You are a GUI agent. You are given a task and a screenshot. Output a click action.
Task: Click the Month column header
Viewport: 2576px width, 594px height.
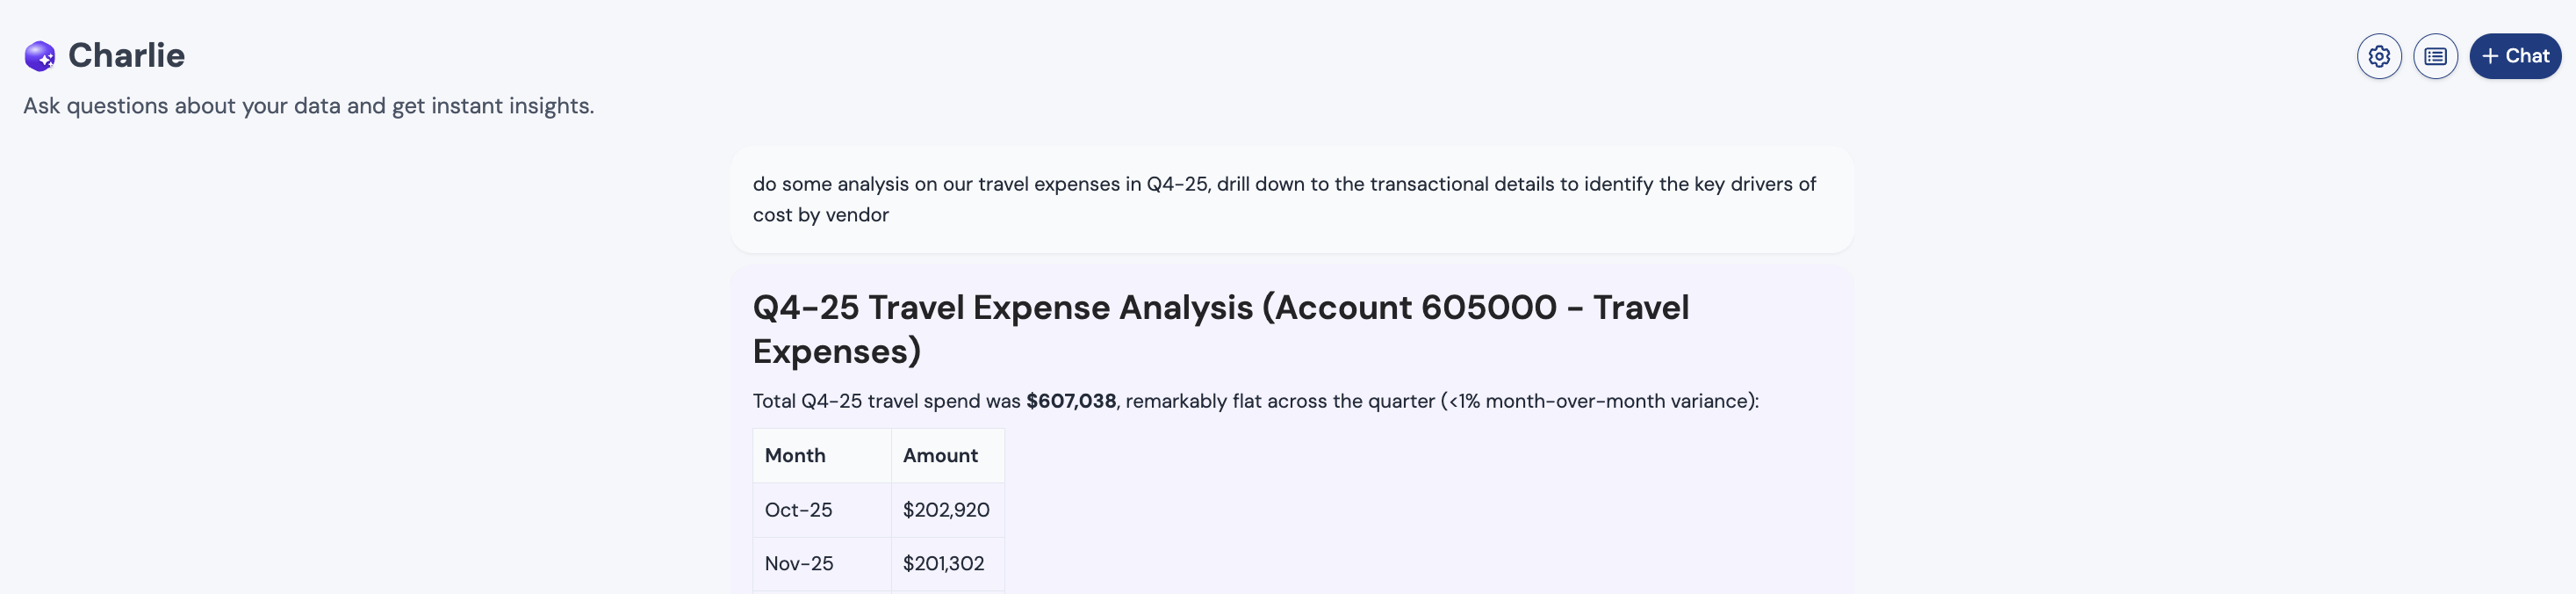pyautogui.click(x=795, y=455)
